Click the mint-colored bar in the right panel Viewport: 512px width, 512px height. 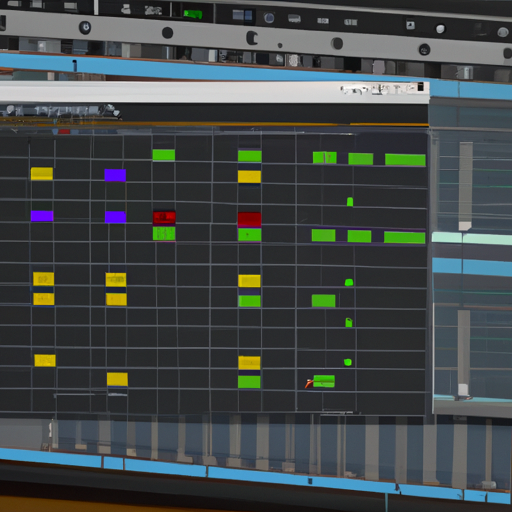[472, 238]
